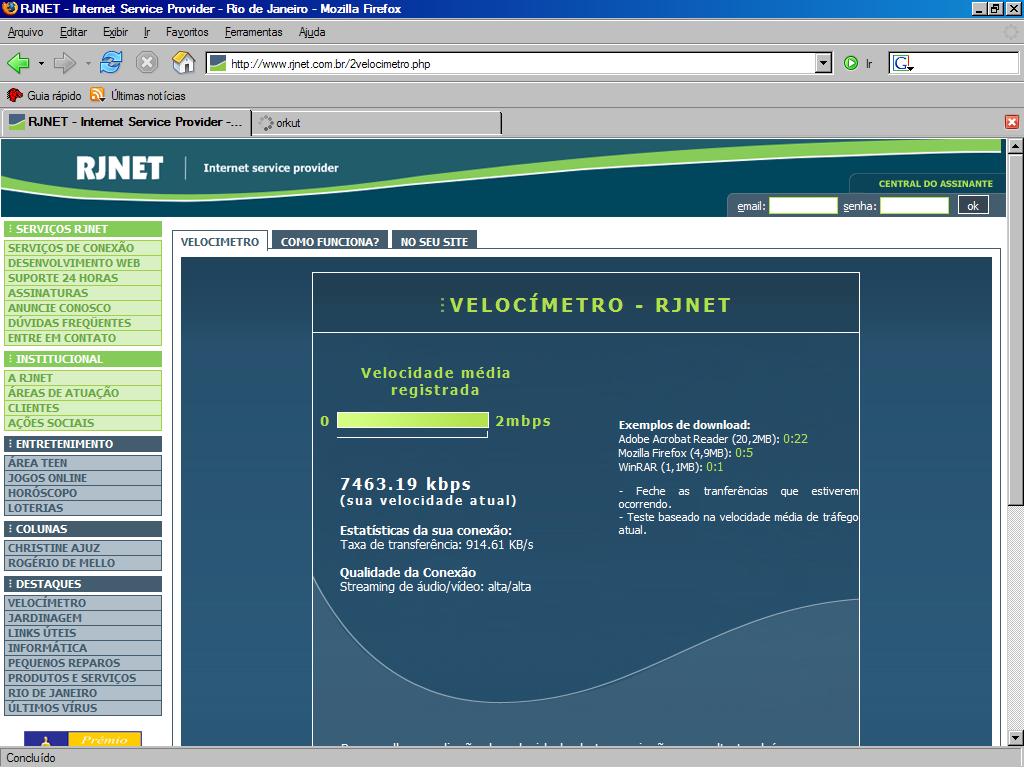Go back with the green Back arrow
Image resolution: width=1024 pixels, height=768 pixels.
(18, 63)
